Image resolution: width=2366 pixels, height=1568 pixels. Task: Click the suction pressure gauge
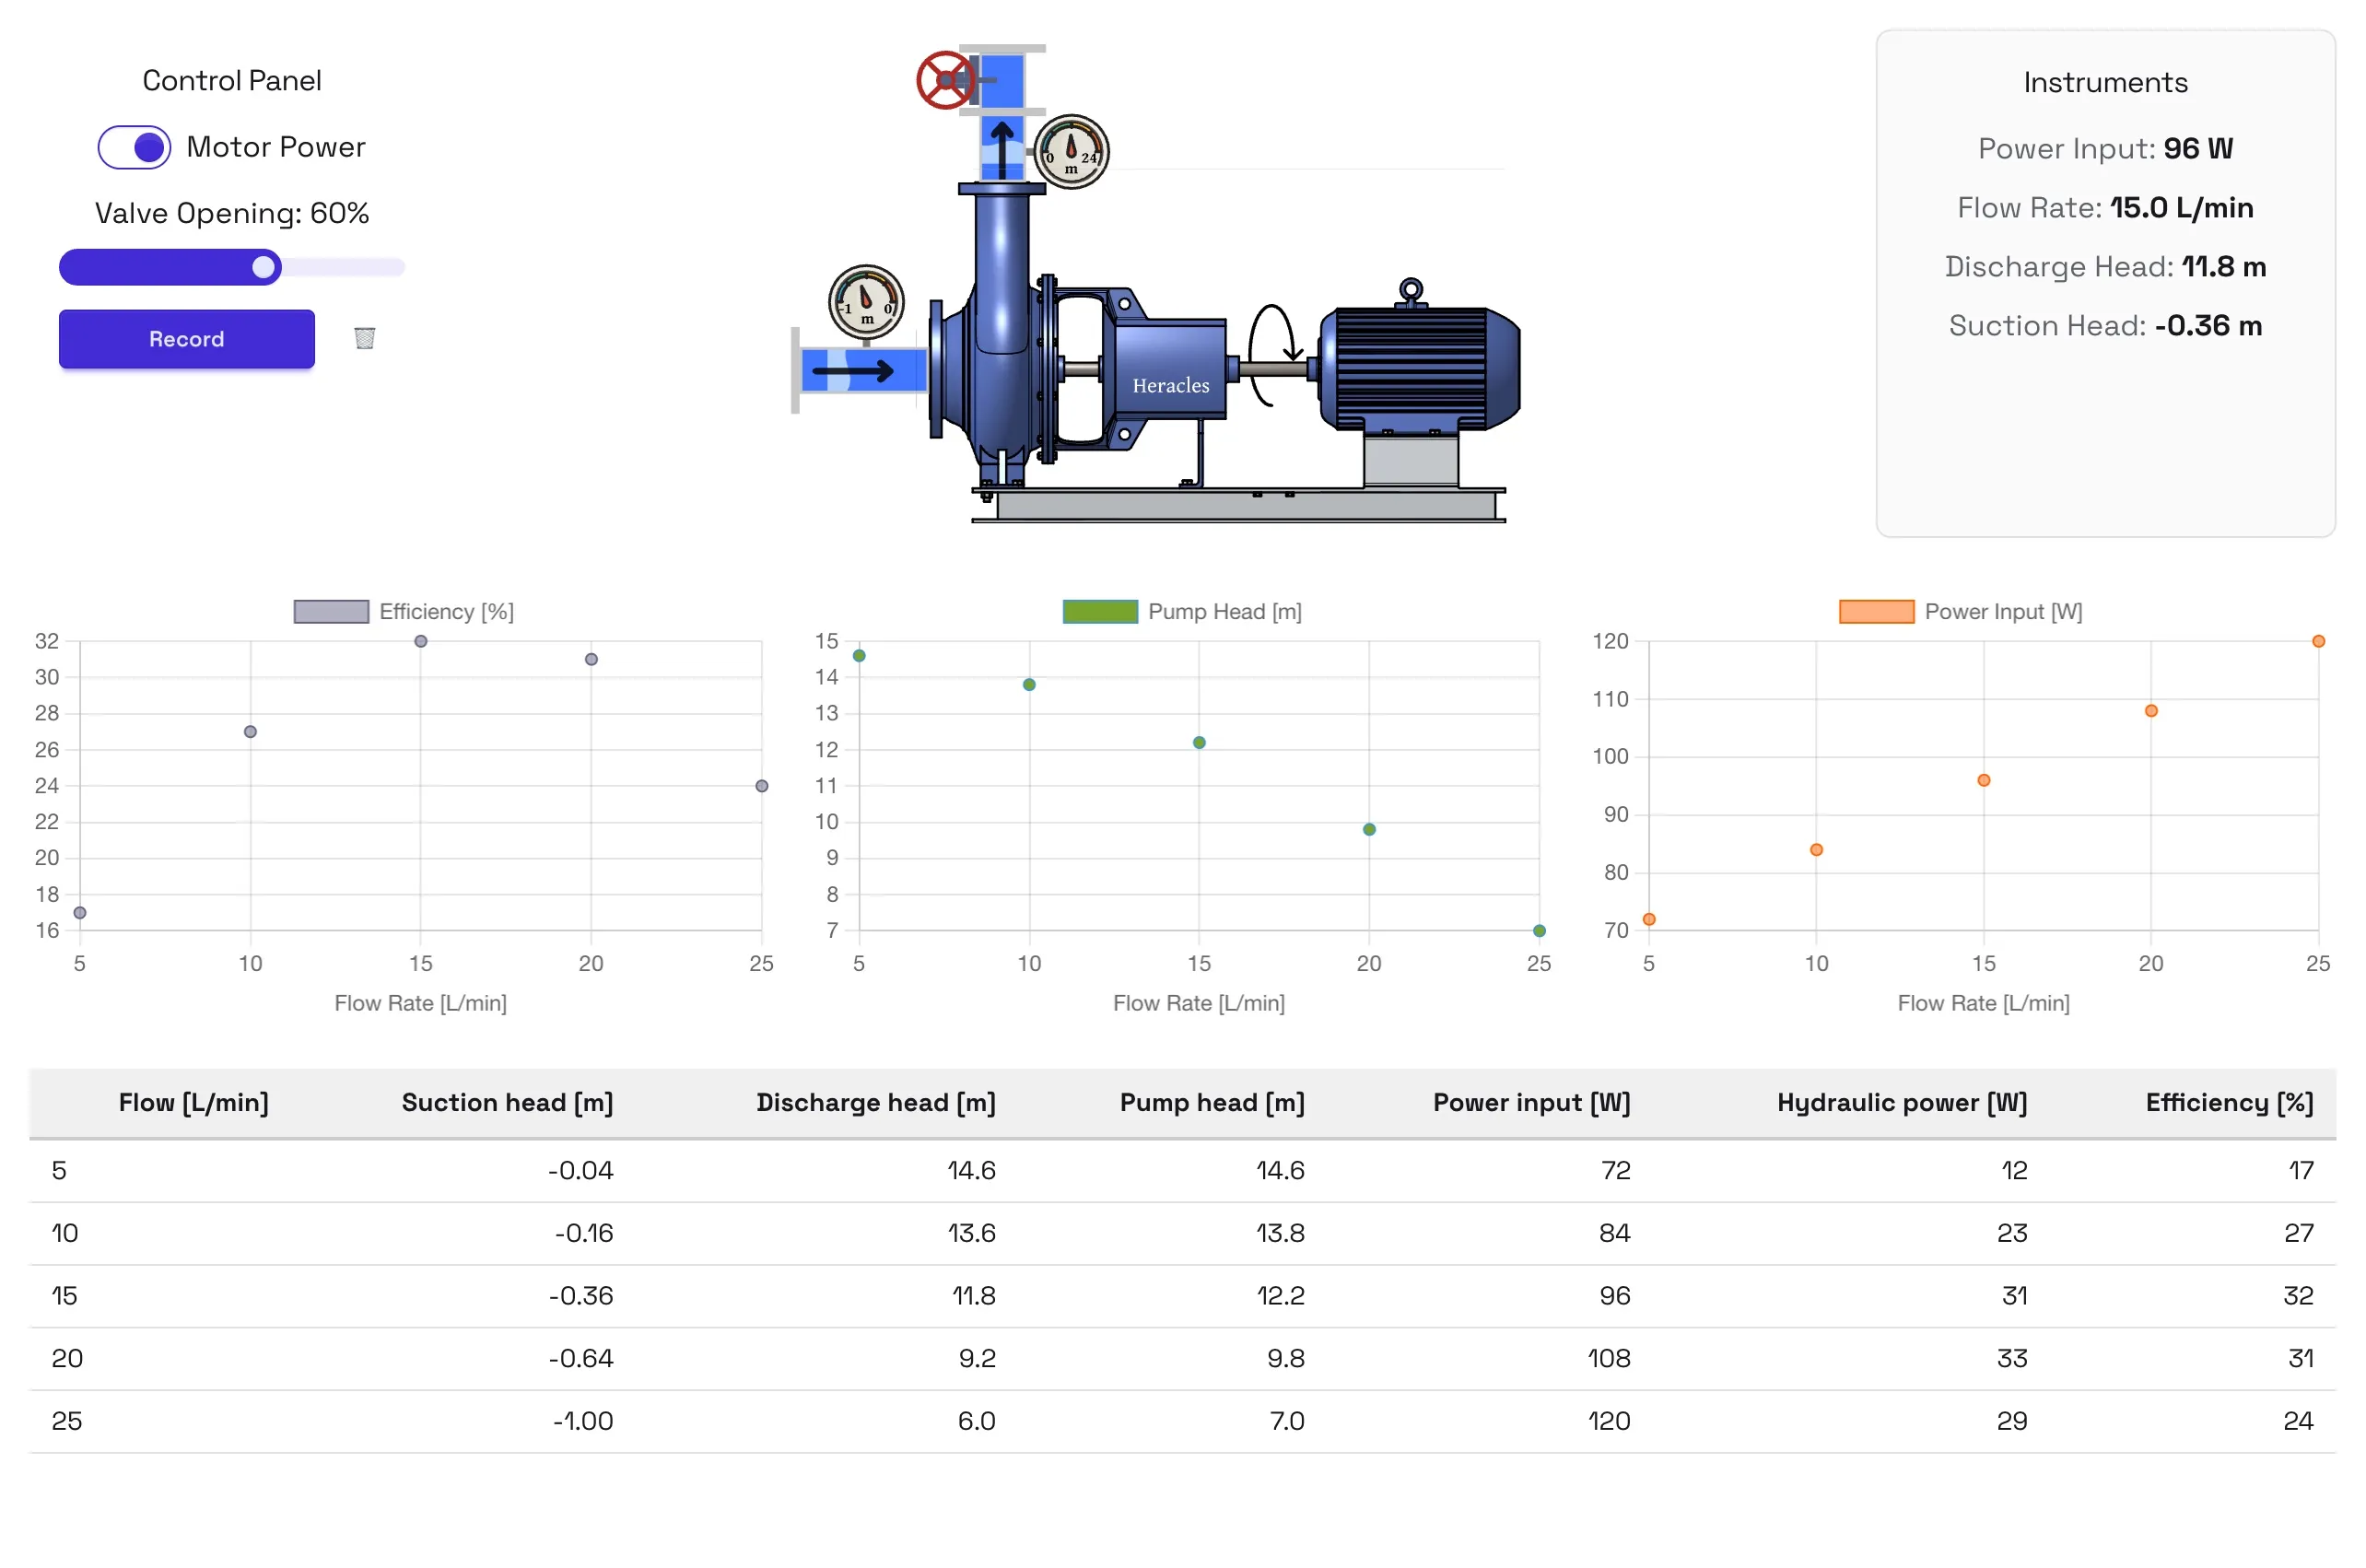point(866,302)
